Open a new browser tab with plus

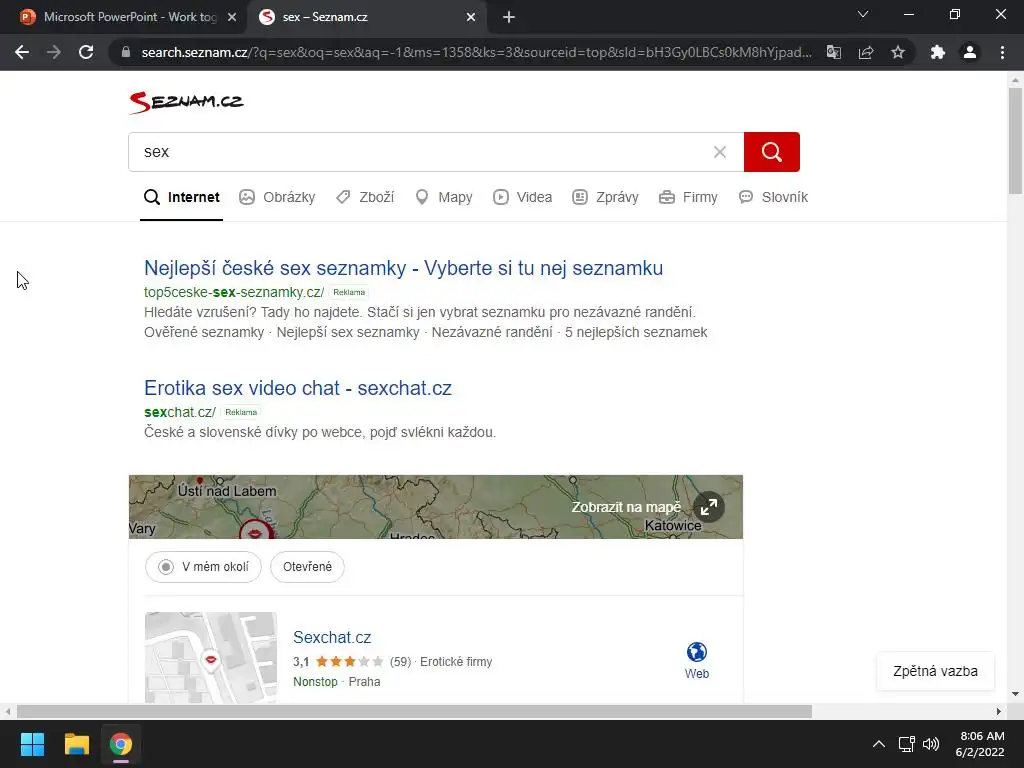[x=509, y=18]
